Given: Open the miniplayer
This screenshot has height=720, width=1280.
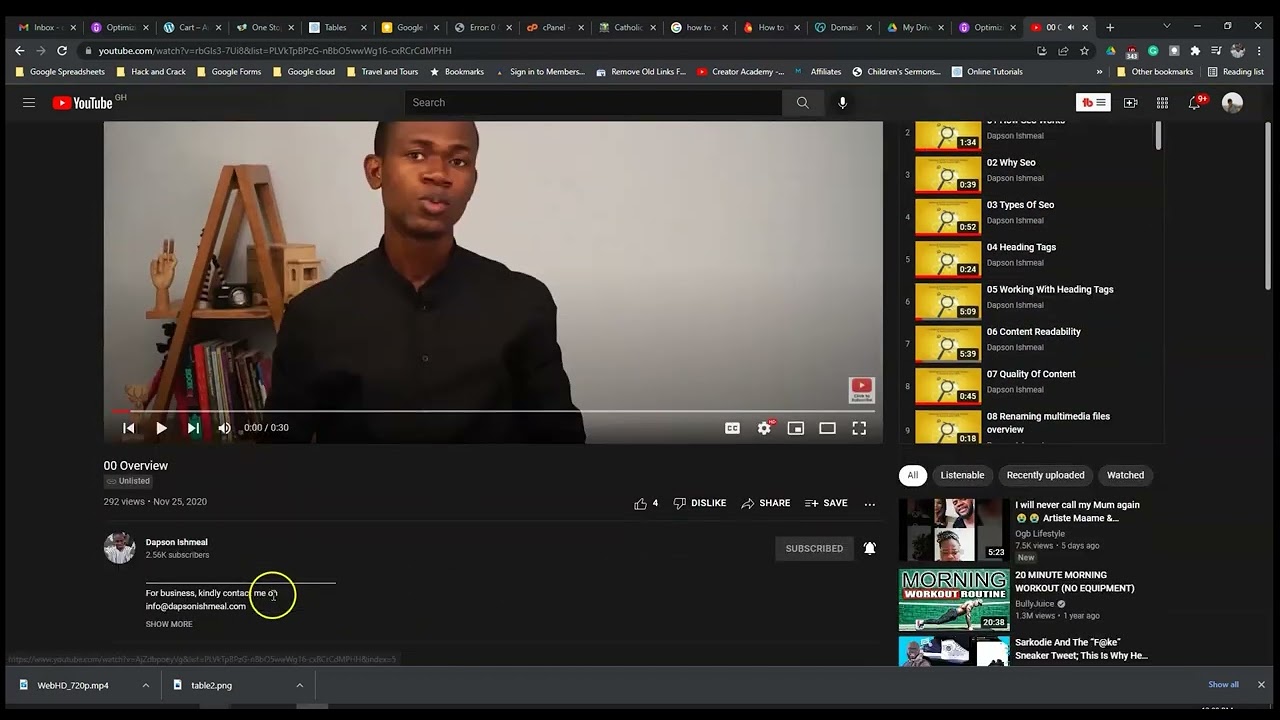Looking at the screenshot, I should 796,428.
